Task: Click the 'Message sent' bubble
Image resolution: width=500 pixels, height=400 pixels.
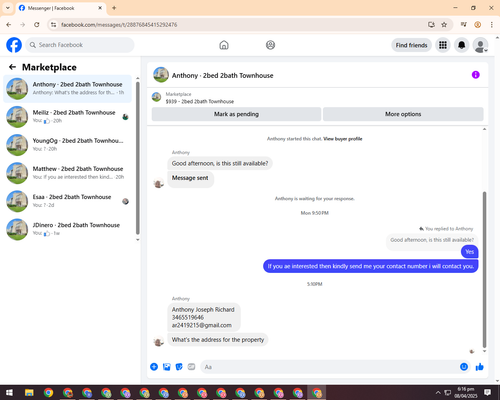Action: pyautogui.click(x=190, y=179)
